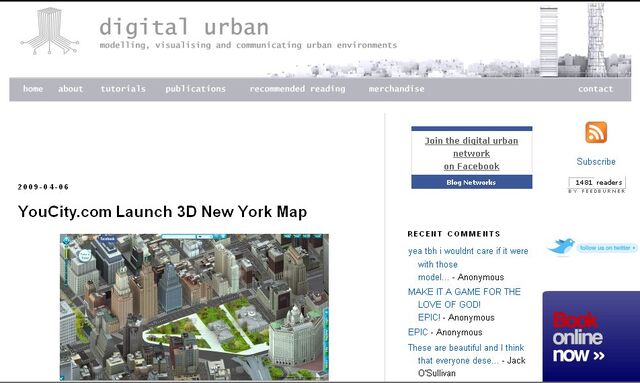
Task: Open comment 'yea tbh i wouldnt care'
Action: [468, 264]
